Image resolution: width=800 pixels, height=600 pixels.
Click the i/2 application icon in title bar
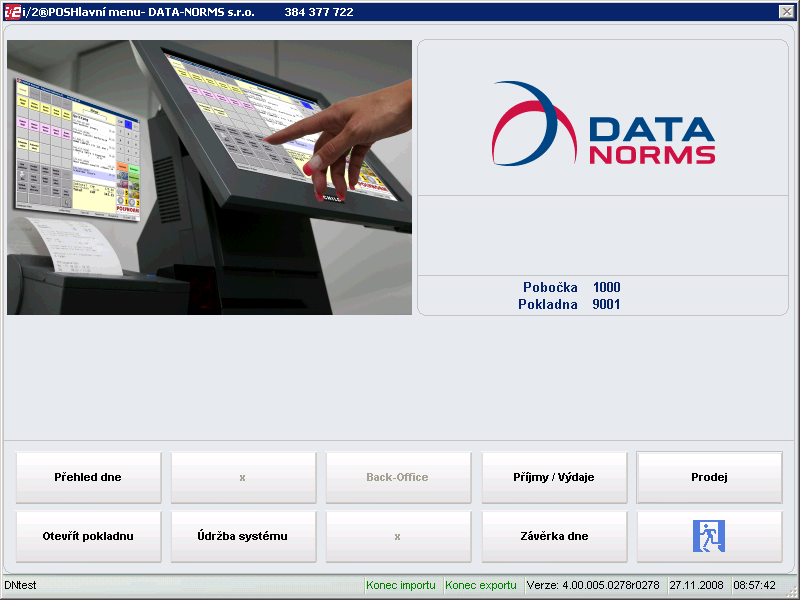pos(12,12)
